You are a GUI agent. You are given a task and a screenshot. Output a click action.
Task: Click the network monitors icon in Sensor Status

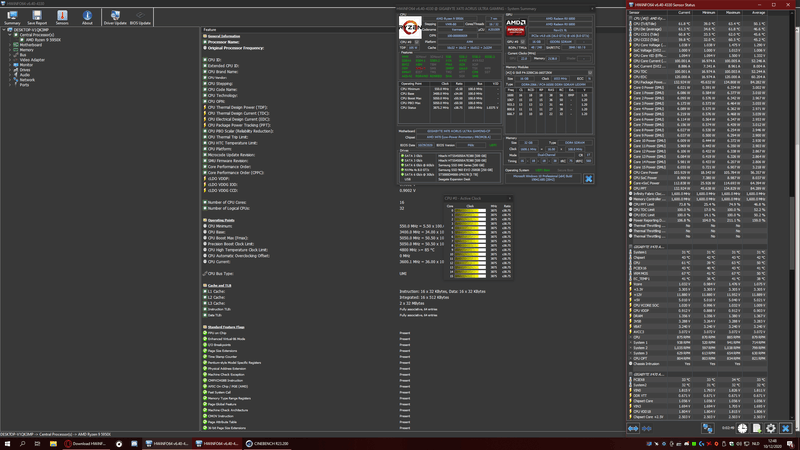coord(707,429)
